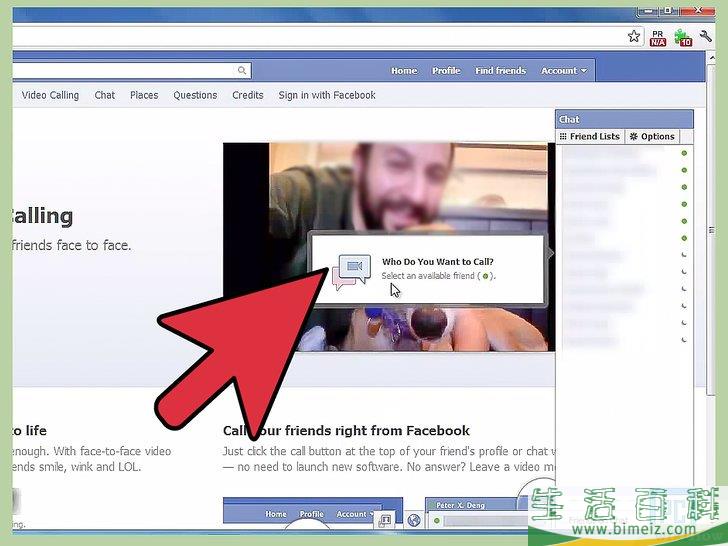Open Find friends in top navigation
This screenshot has height=546, width=728.
500,71
